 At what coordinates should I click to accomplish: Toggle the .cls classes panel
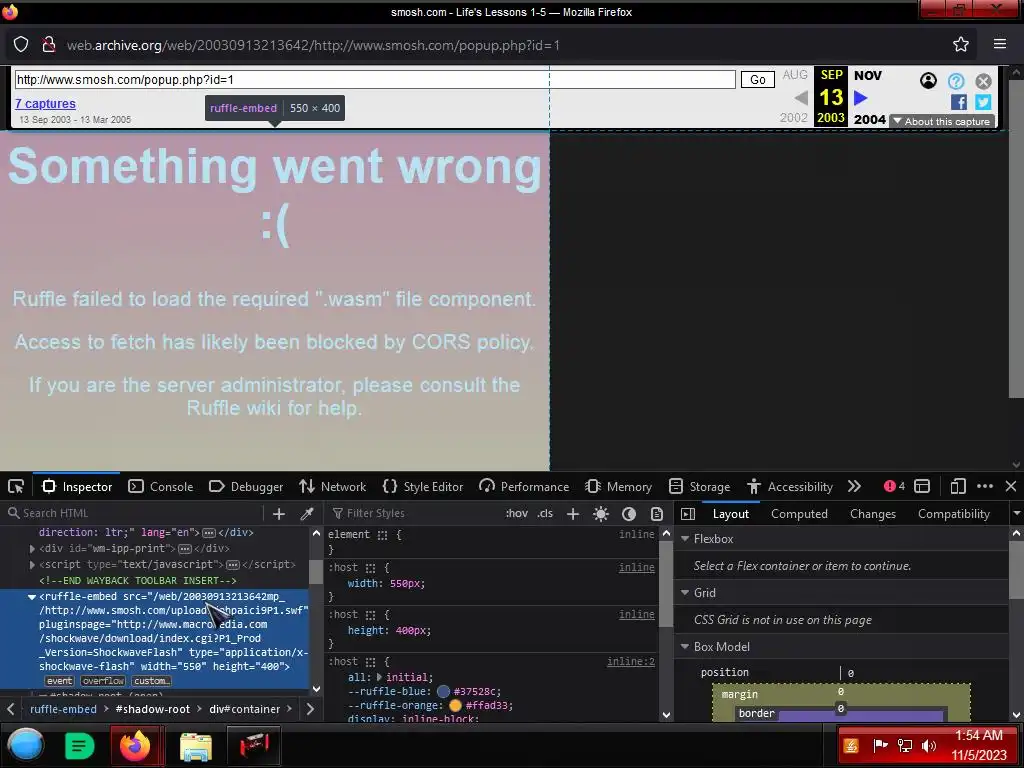point(545,513)
